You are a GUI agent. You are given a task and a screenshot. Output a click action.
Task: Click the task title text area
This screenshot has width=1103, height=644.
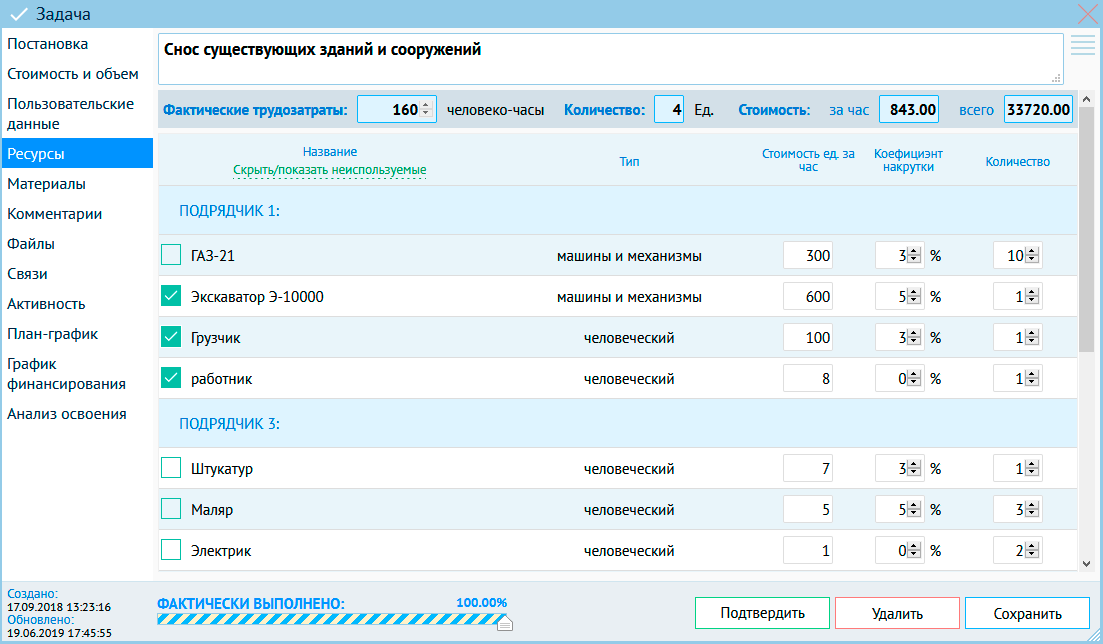611,59
